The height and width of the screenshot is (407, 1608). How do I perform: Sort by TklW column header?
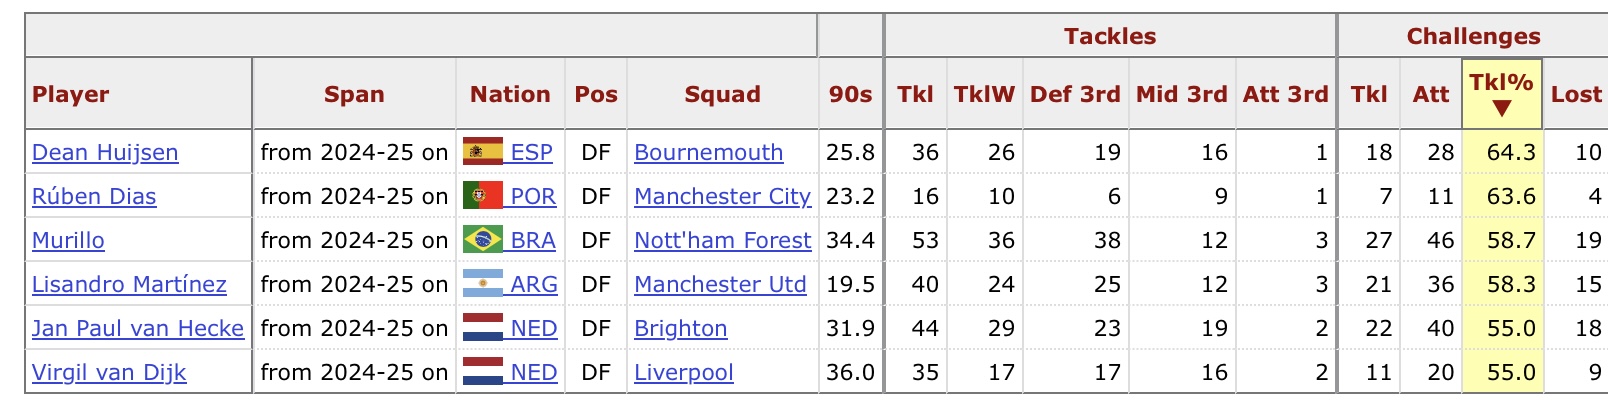coord(984,94)
